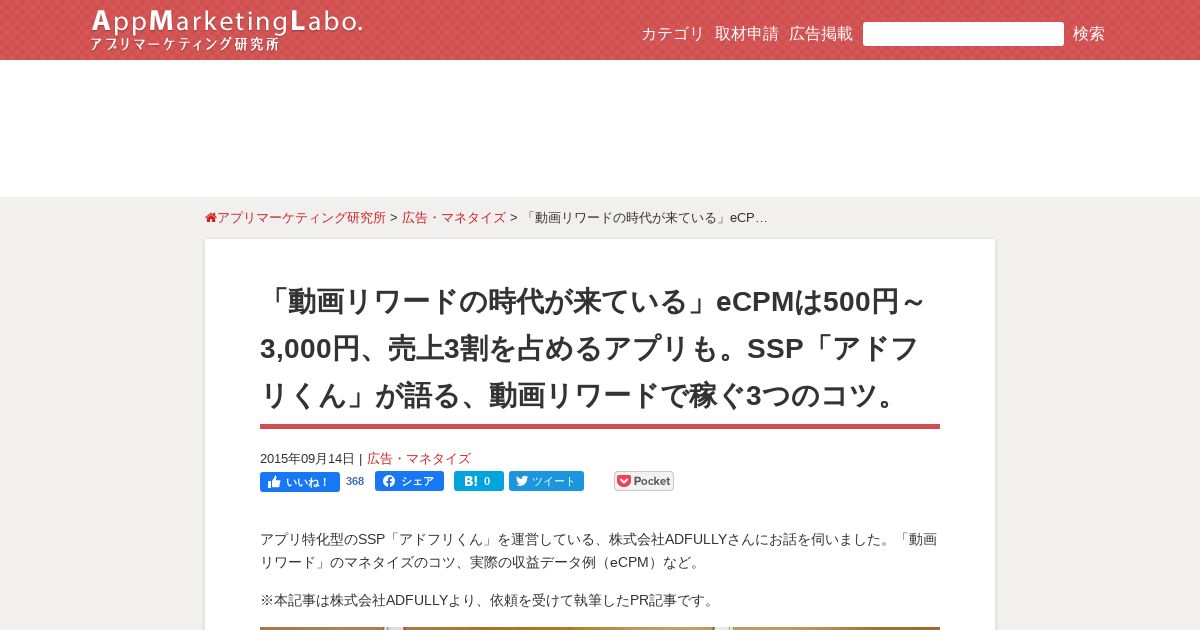This screenshot has width=1200, height=630.
Task: Open 広告・マネタイズ category link below date
Action: pos(419,459)
